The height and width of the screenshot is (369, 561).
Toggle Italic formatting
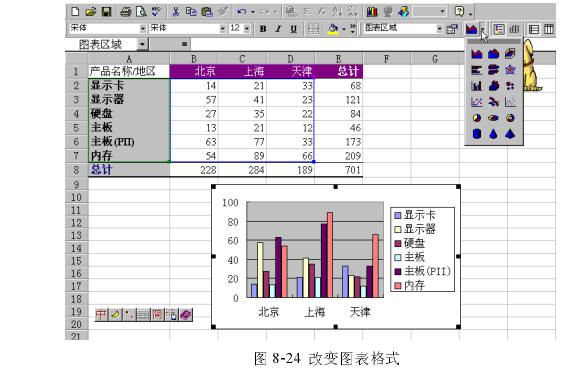tap(278, 29)
